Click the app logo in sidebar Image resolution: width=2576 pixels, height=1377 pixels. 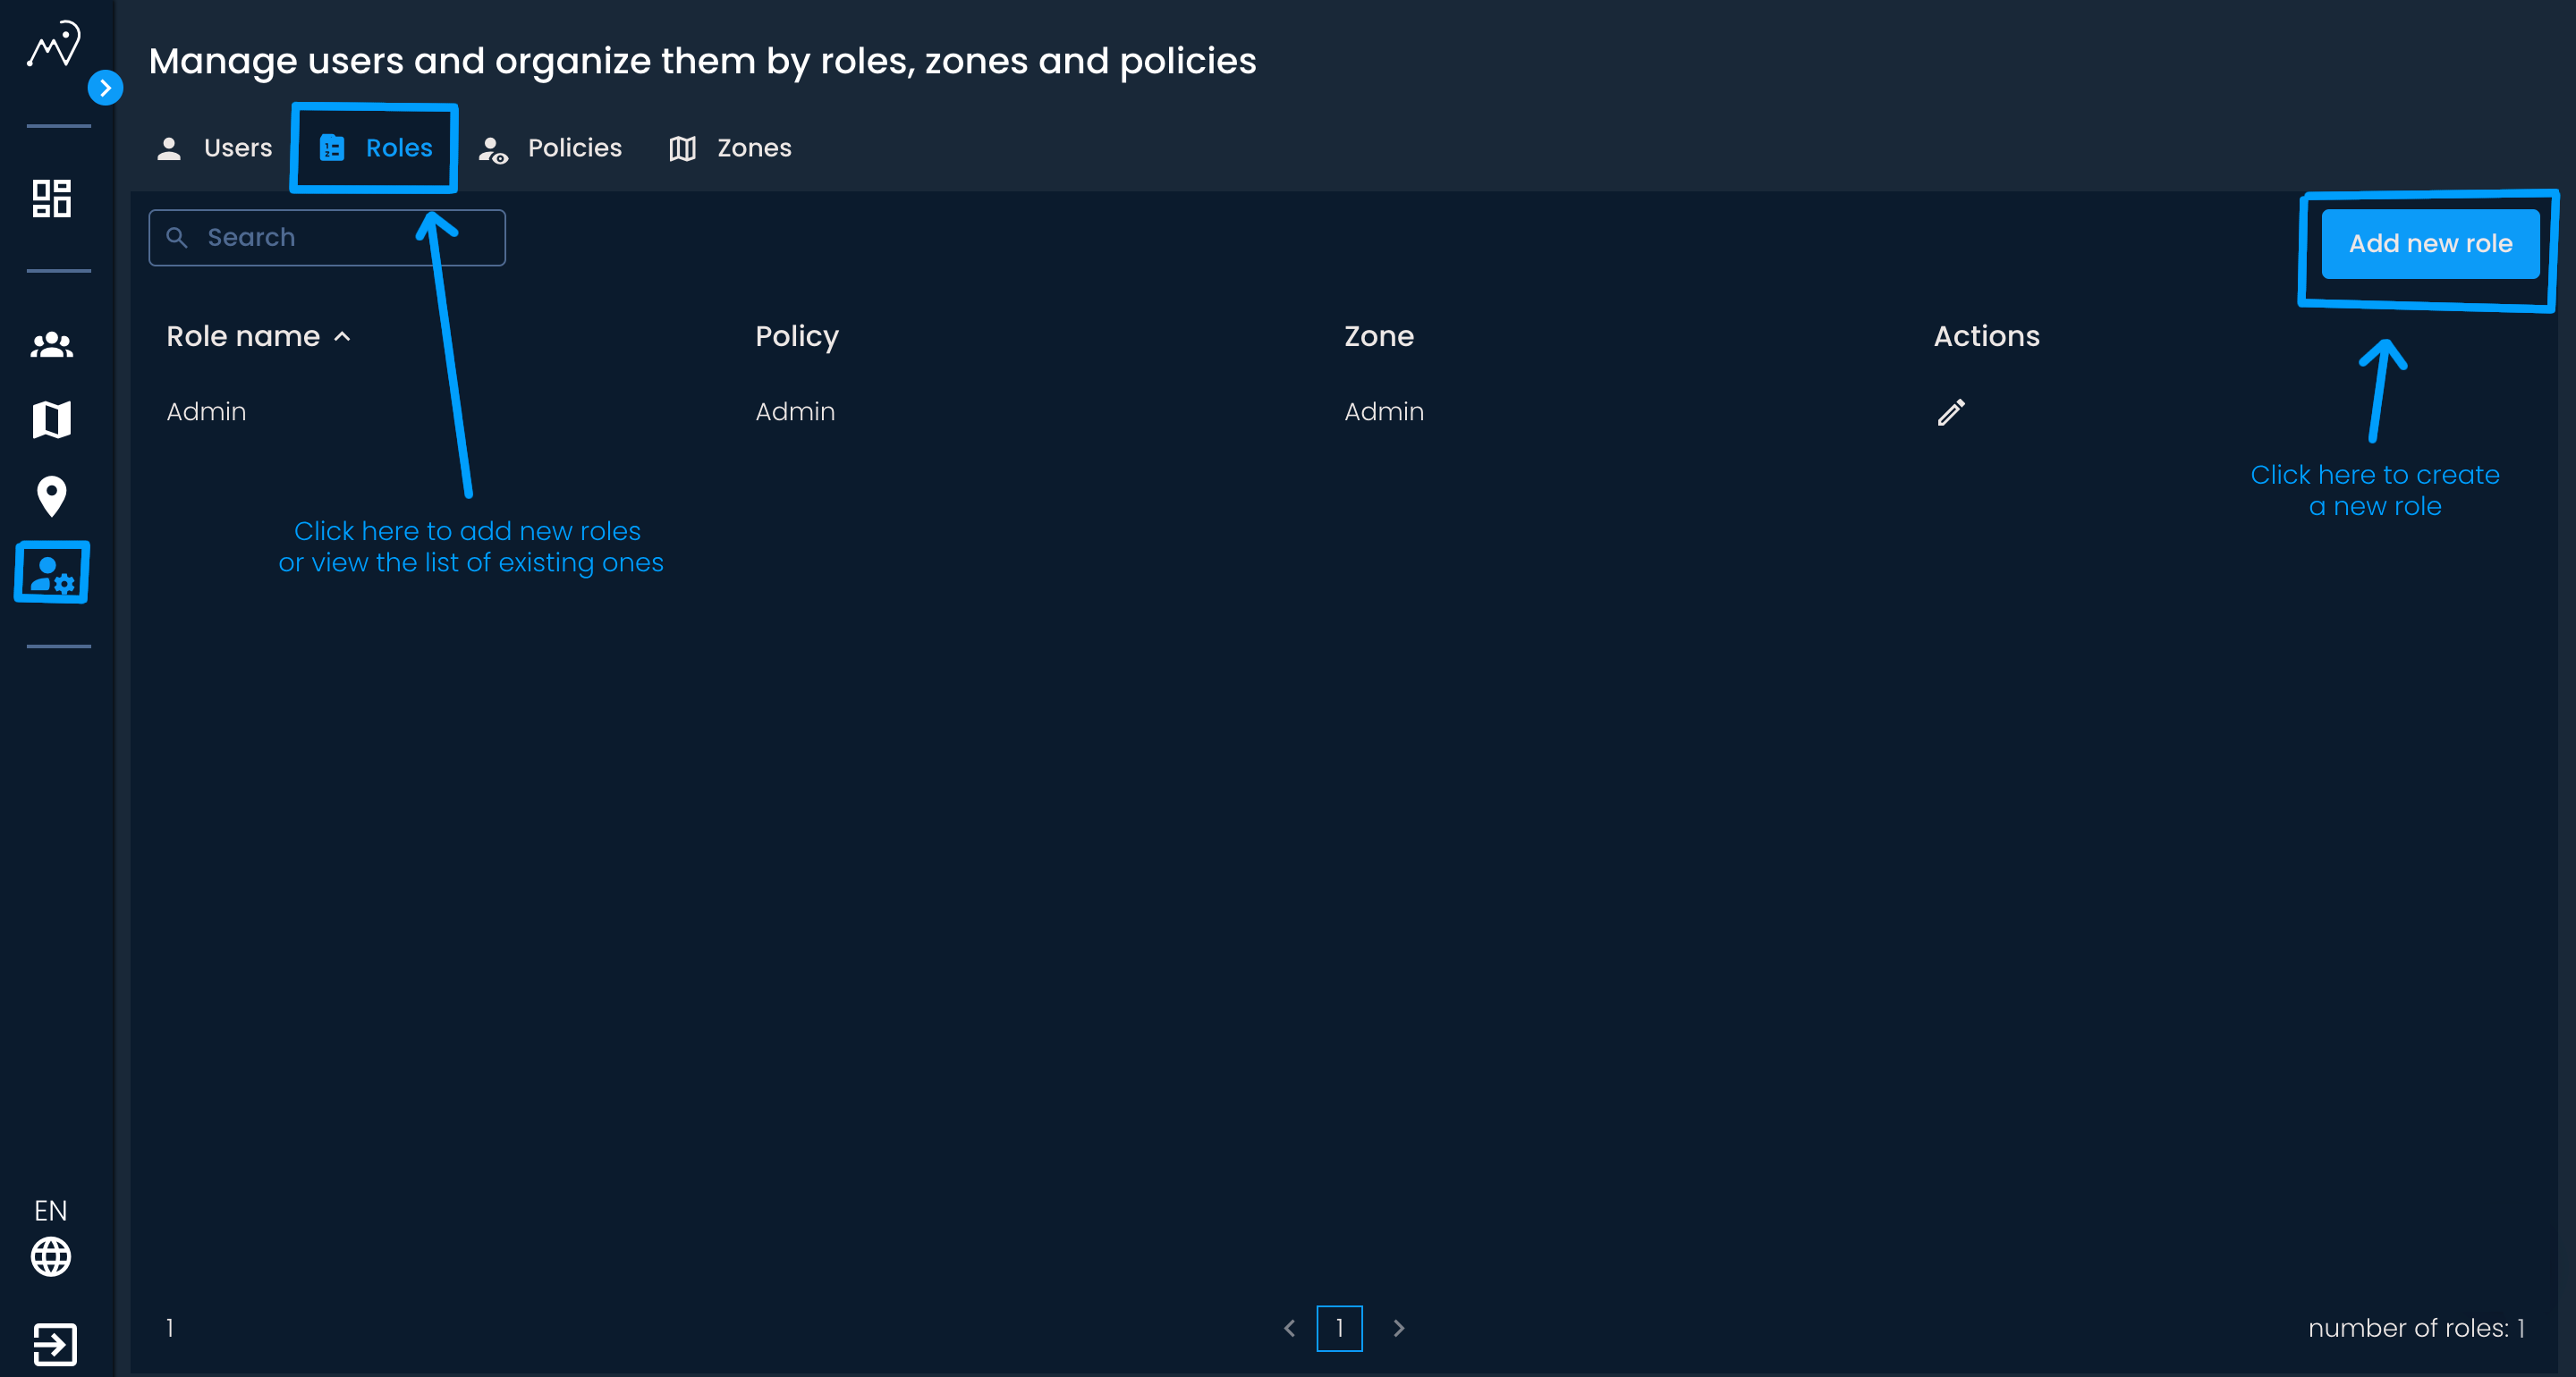(x=53, y=45)
